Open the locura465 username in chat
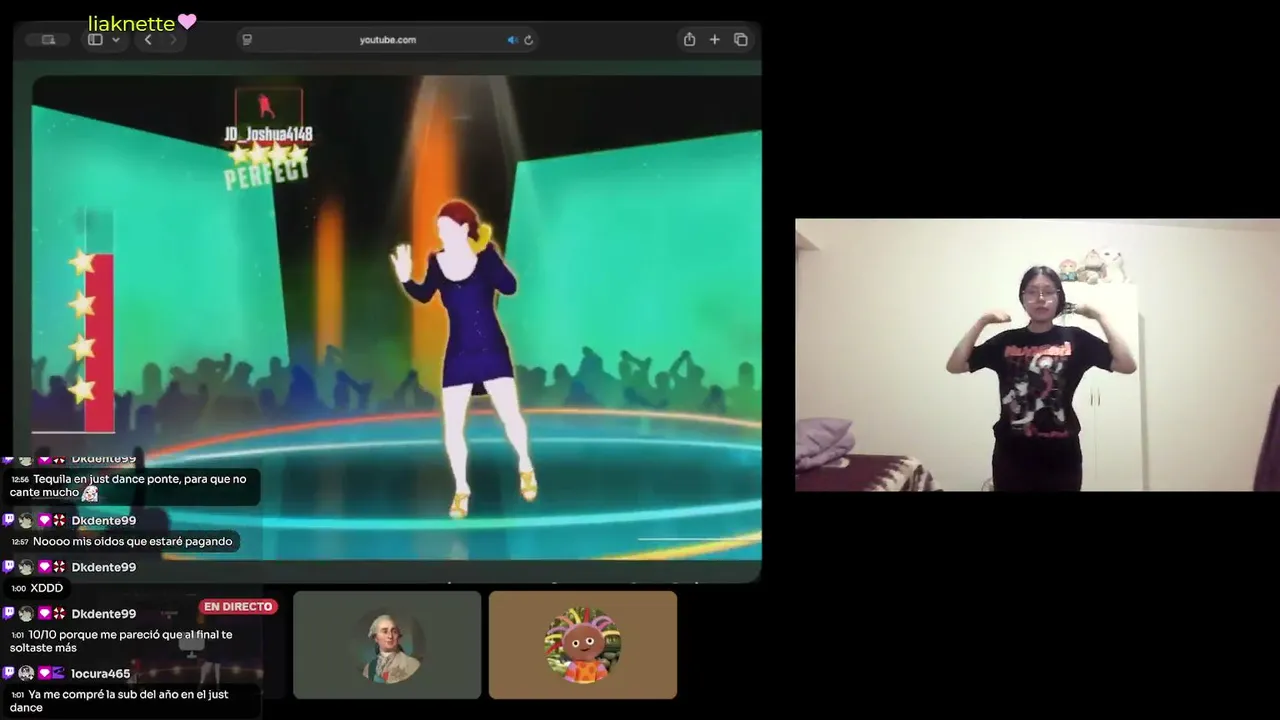 (x=101, y=674)
